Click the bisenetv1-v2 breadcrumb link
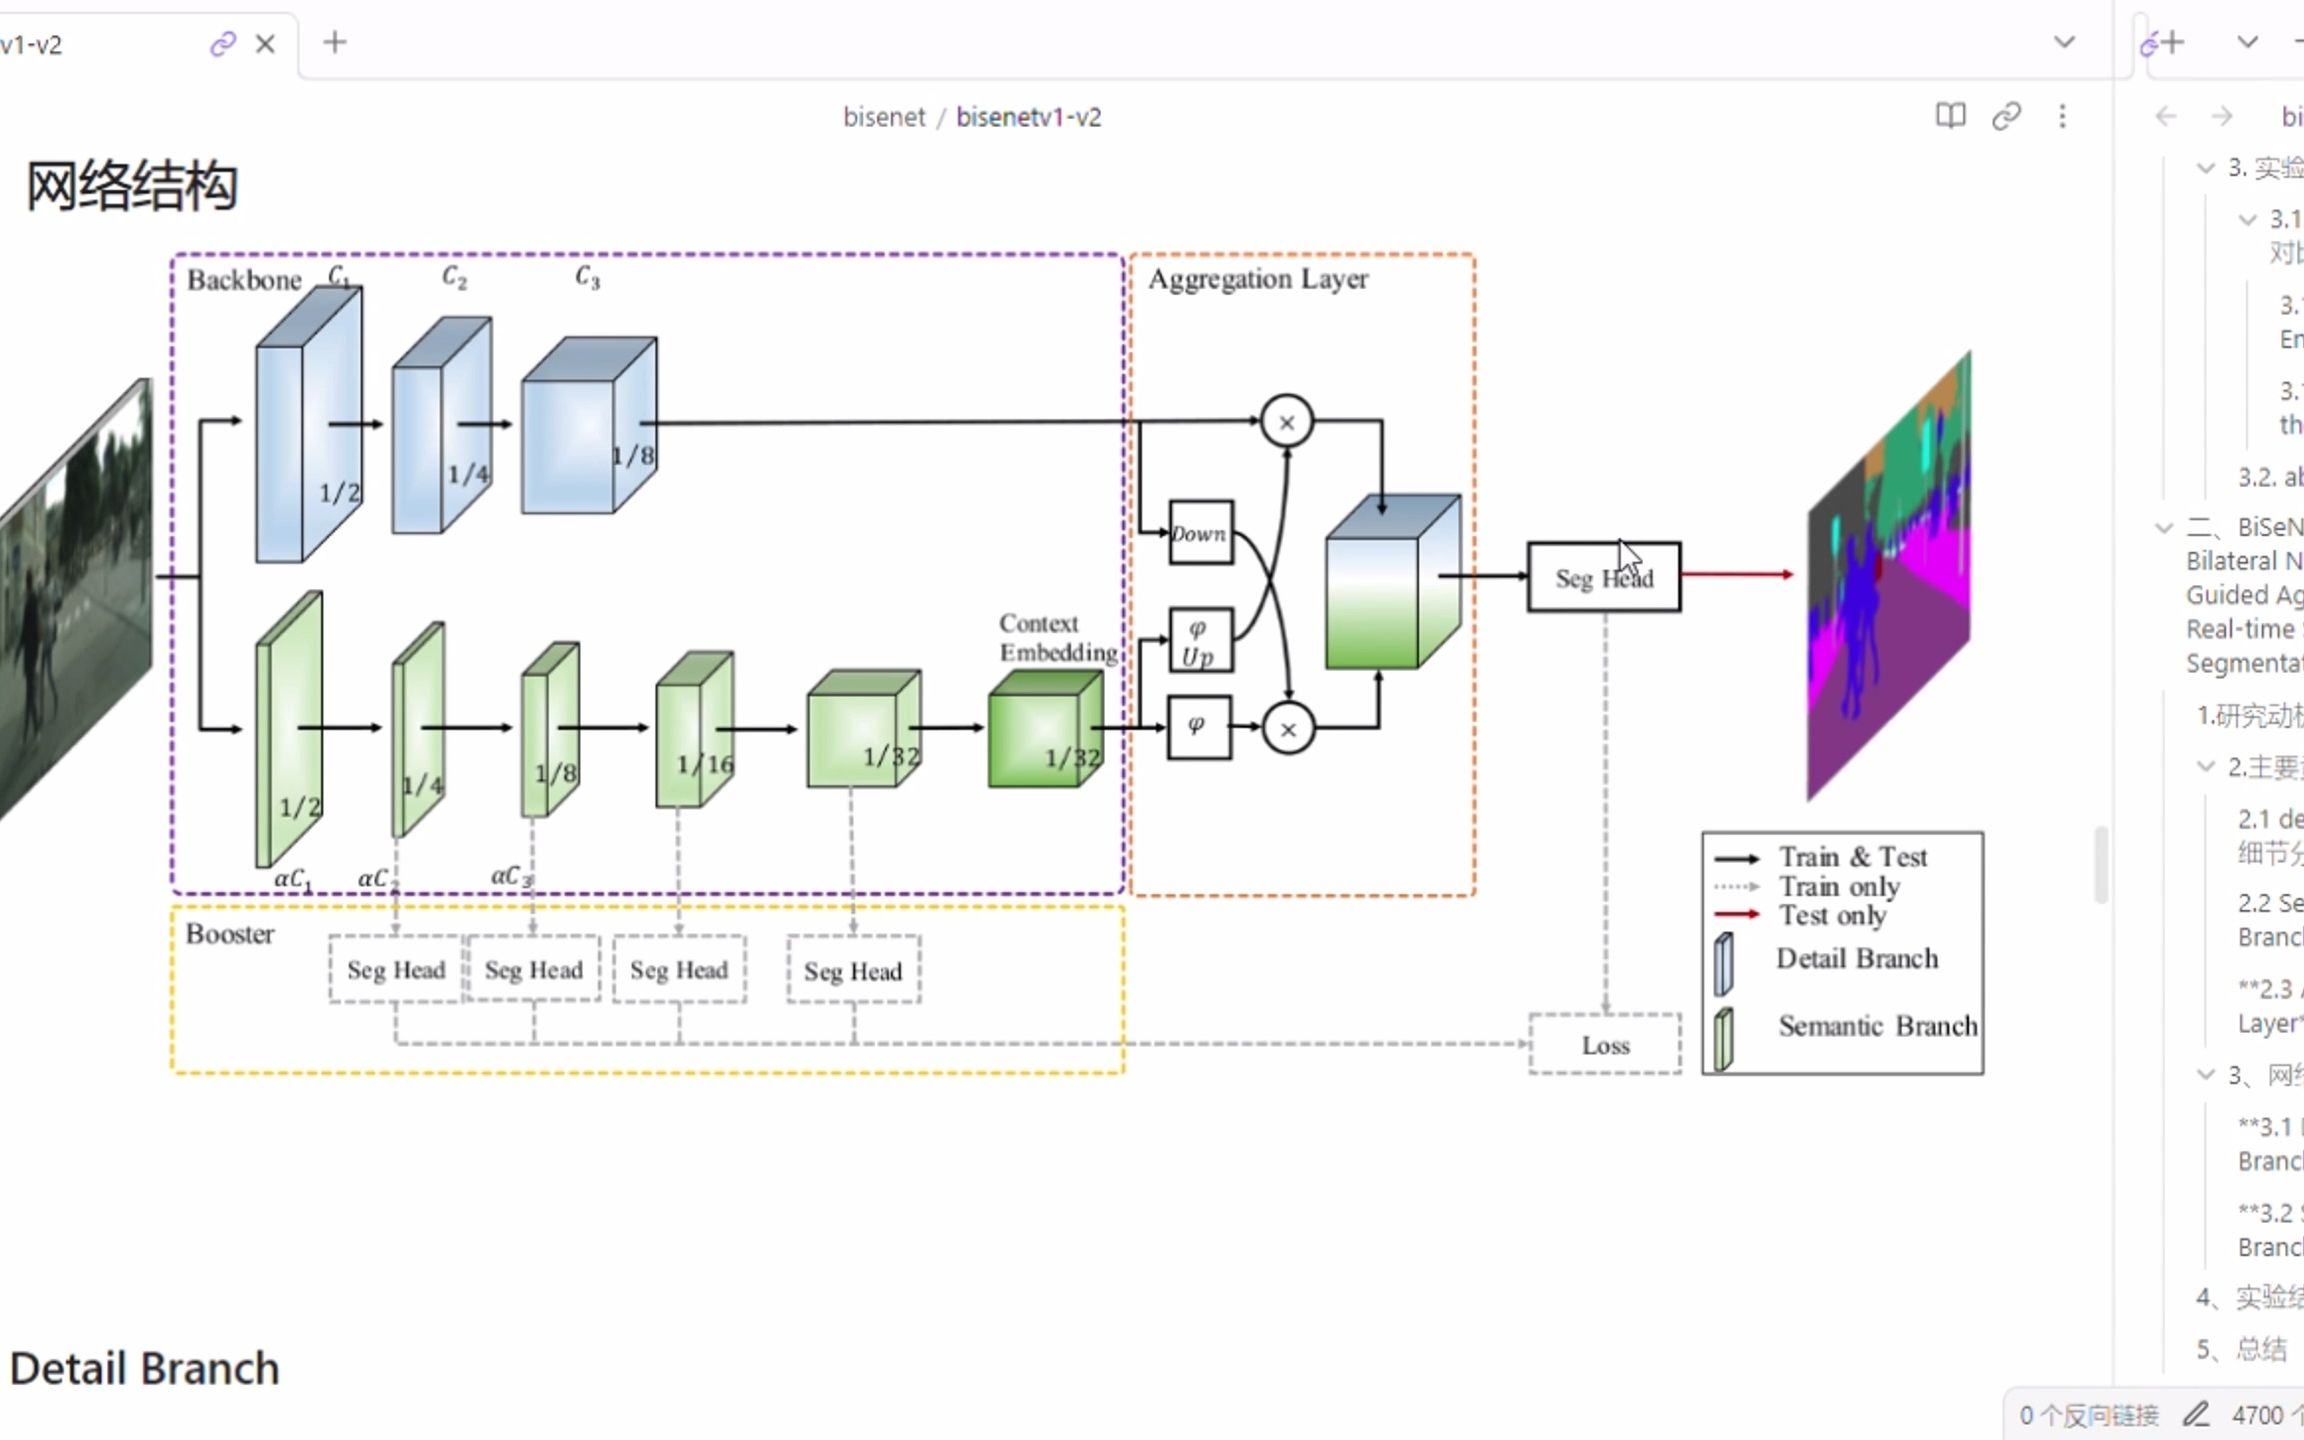 tap(1030, 116)
